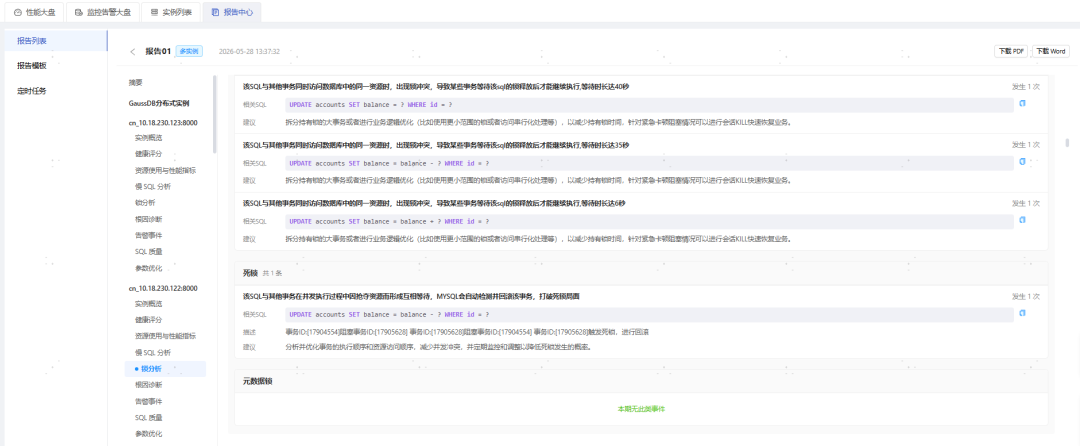Click the 描述 line with 事务ID:[17904554]
1080x446 pixels.
pos(467,331)
